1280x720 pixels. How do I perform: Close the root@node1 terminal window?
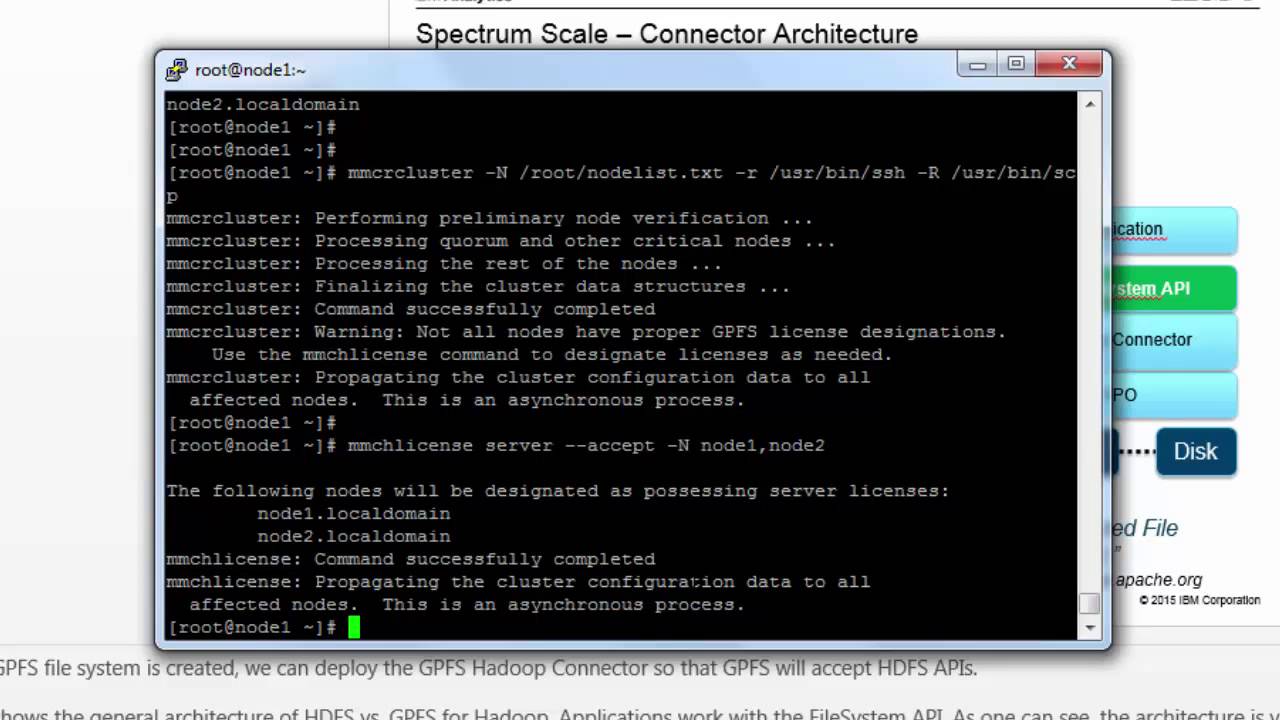click(1069, 65)
